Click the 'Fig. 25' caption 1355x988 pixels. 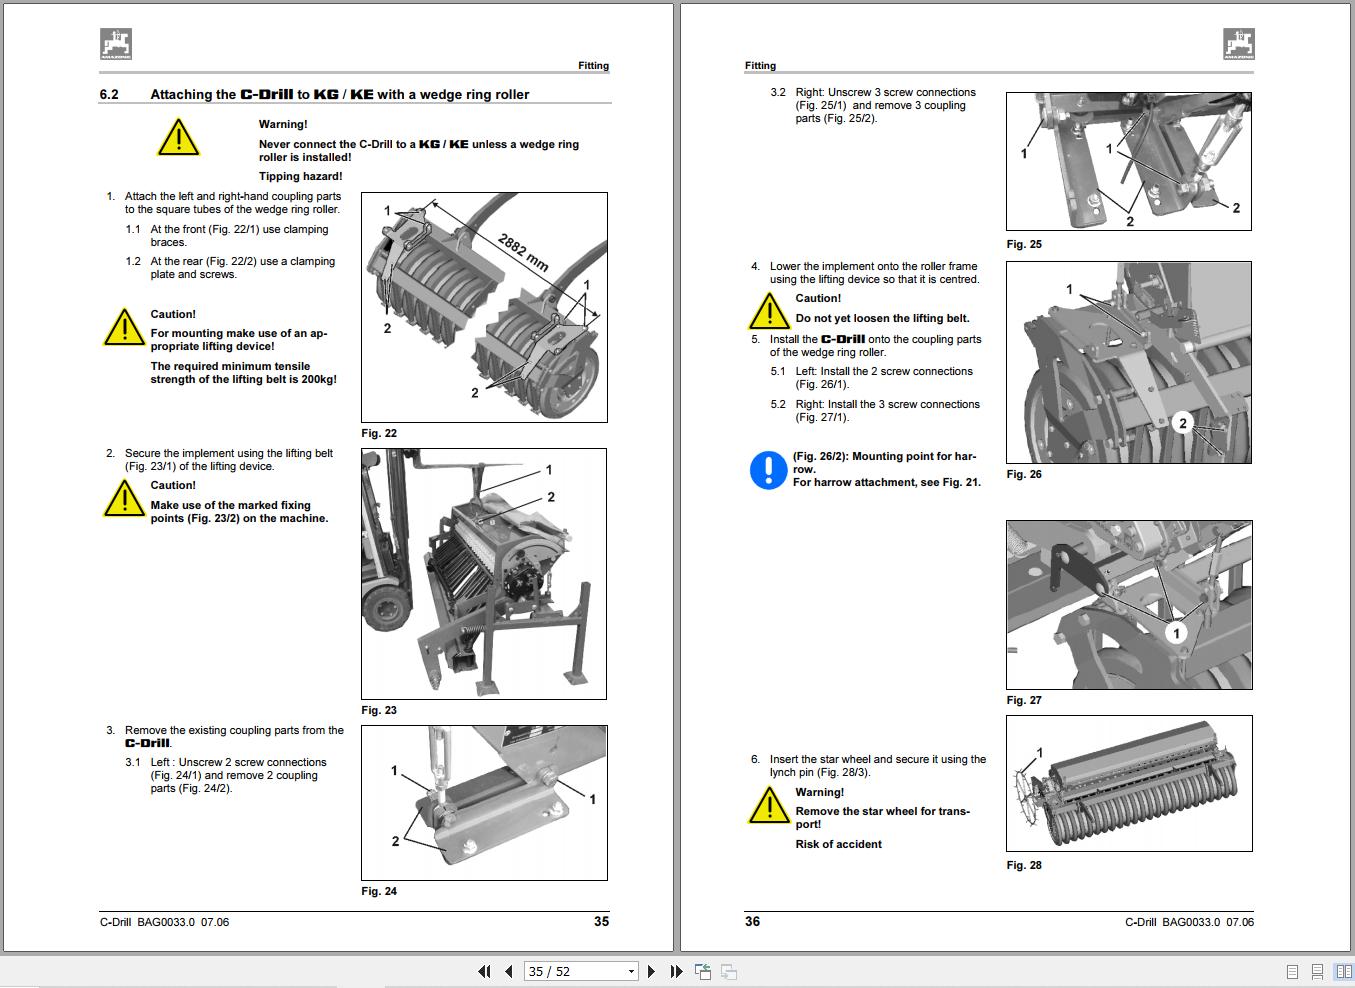[x=1024, y=244]
